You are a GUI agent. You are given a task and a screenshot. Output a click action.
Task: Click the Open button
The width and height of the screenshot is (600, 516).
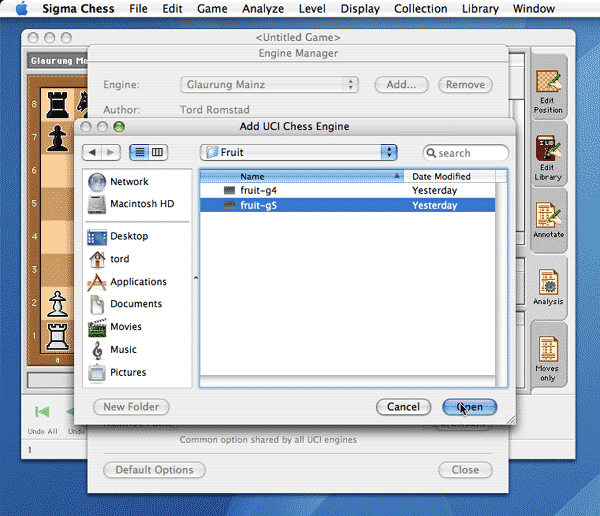470,407
